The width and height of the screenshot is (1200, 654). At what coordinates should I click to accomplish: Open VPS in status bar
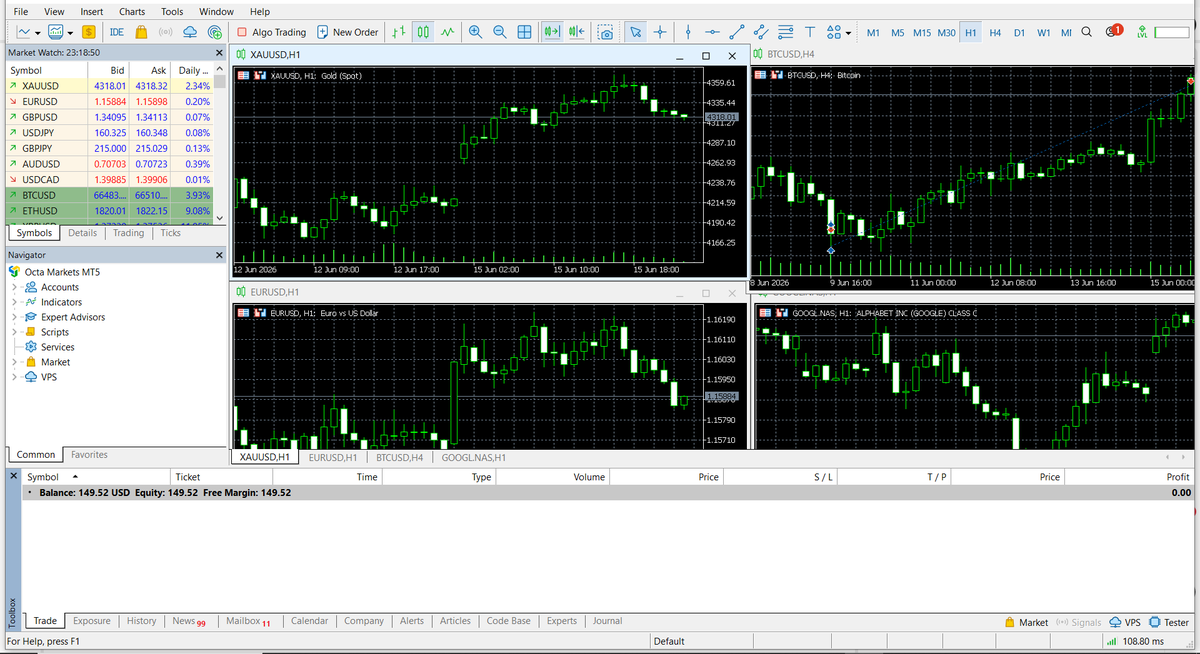(1124, 622)
